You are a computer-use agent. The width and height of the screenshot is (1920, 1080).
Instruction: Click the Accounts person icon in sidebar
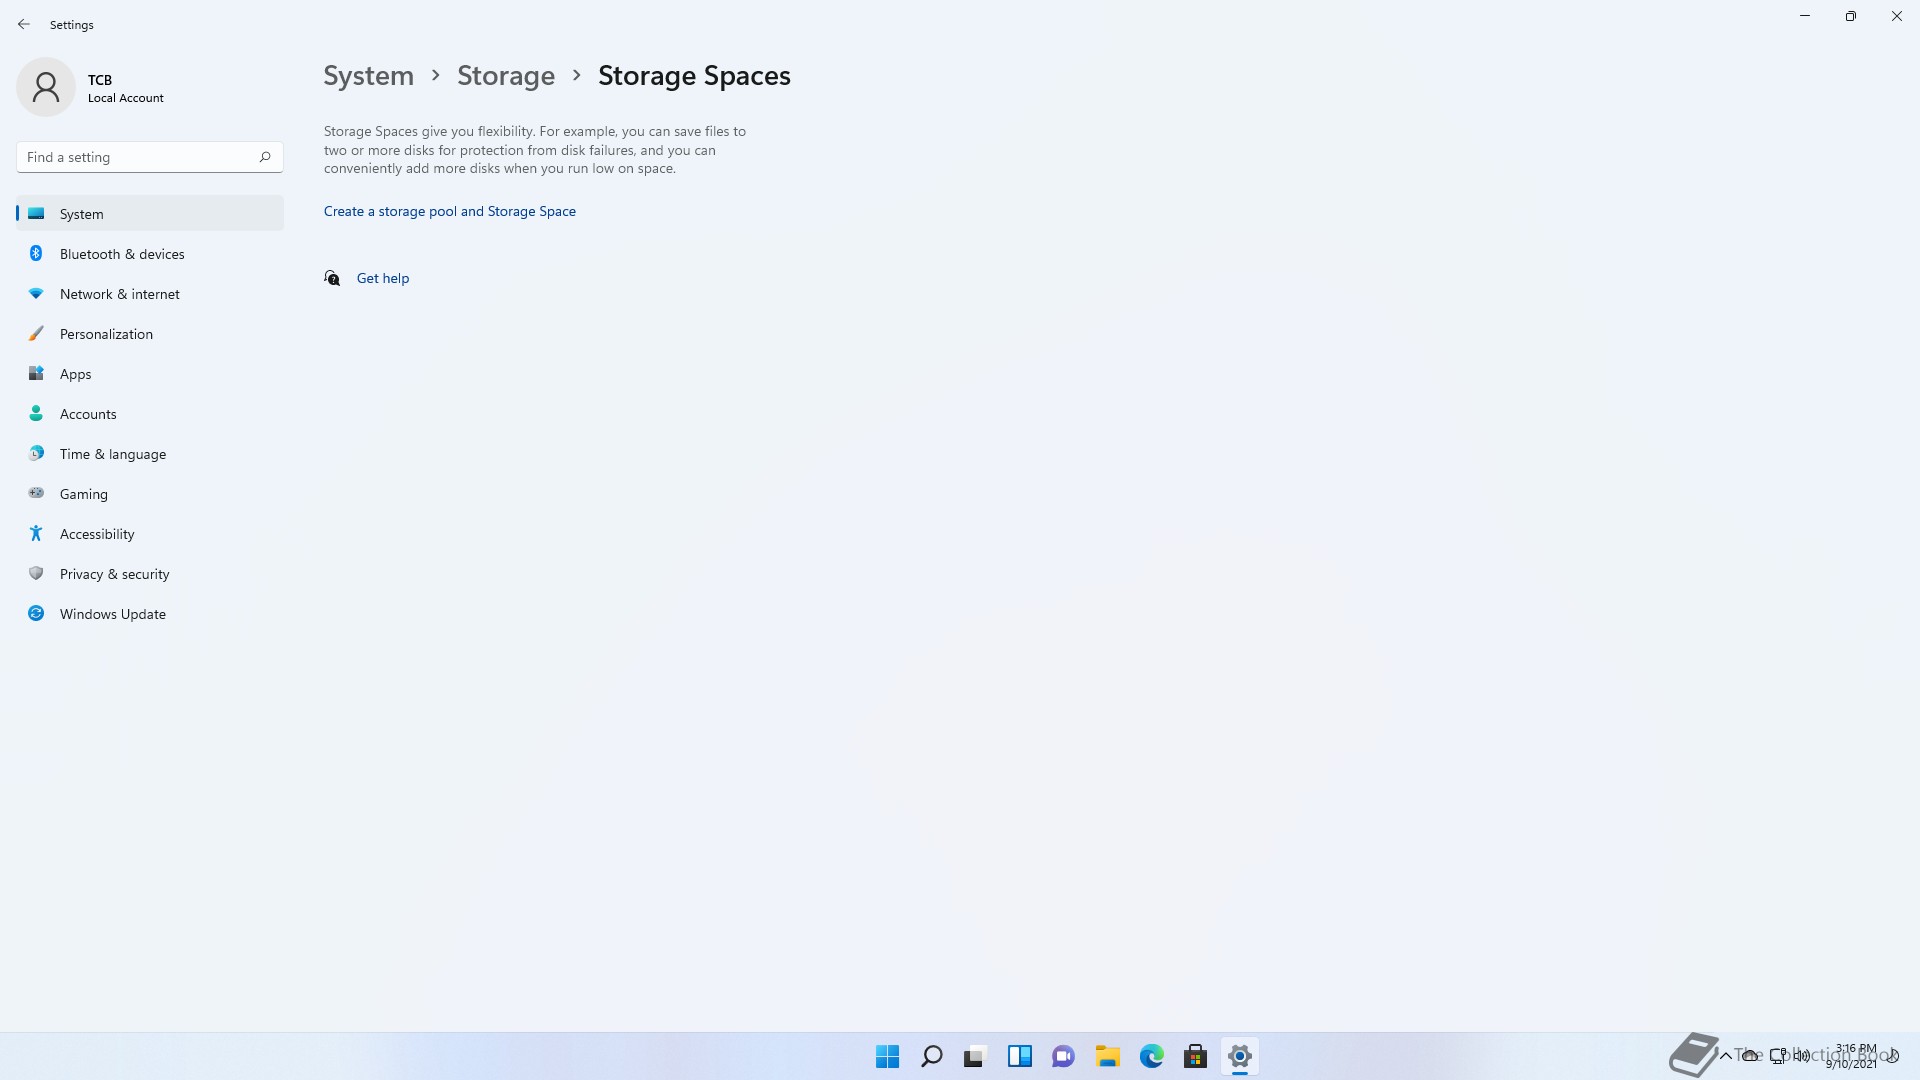[x=36, y=414]
